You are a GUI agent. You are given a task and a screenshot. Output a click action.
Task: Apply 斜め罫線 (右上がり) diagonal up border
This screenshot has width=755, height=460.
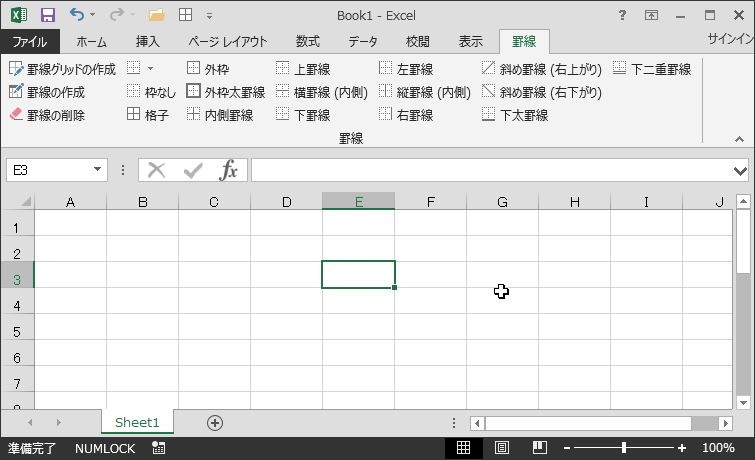541,69
